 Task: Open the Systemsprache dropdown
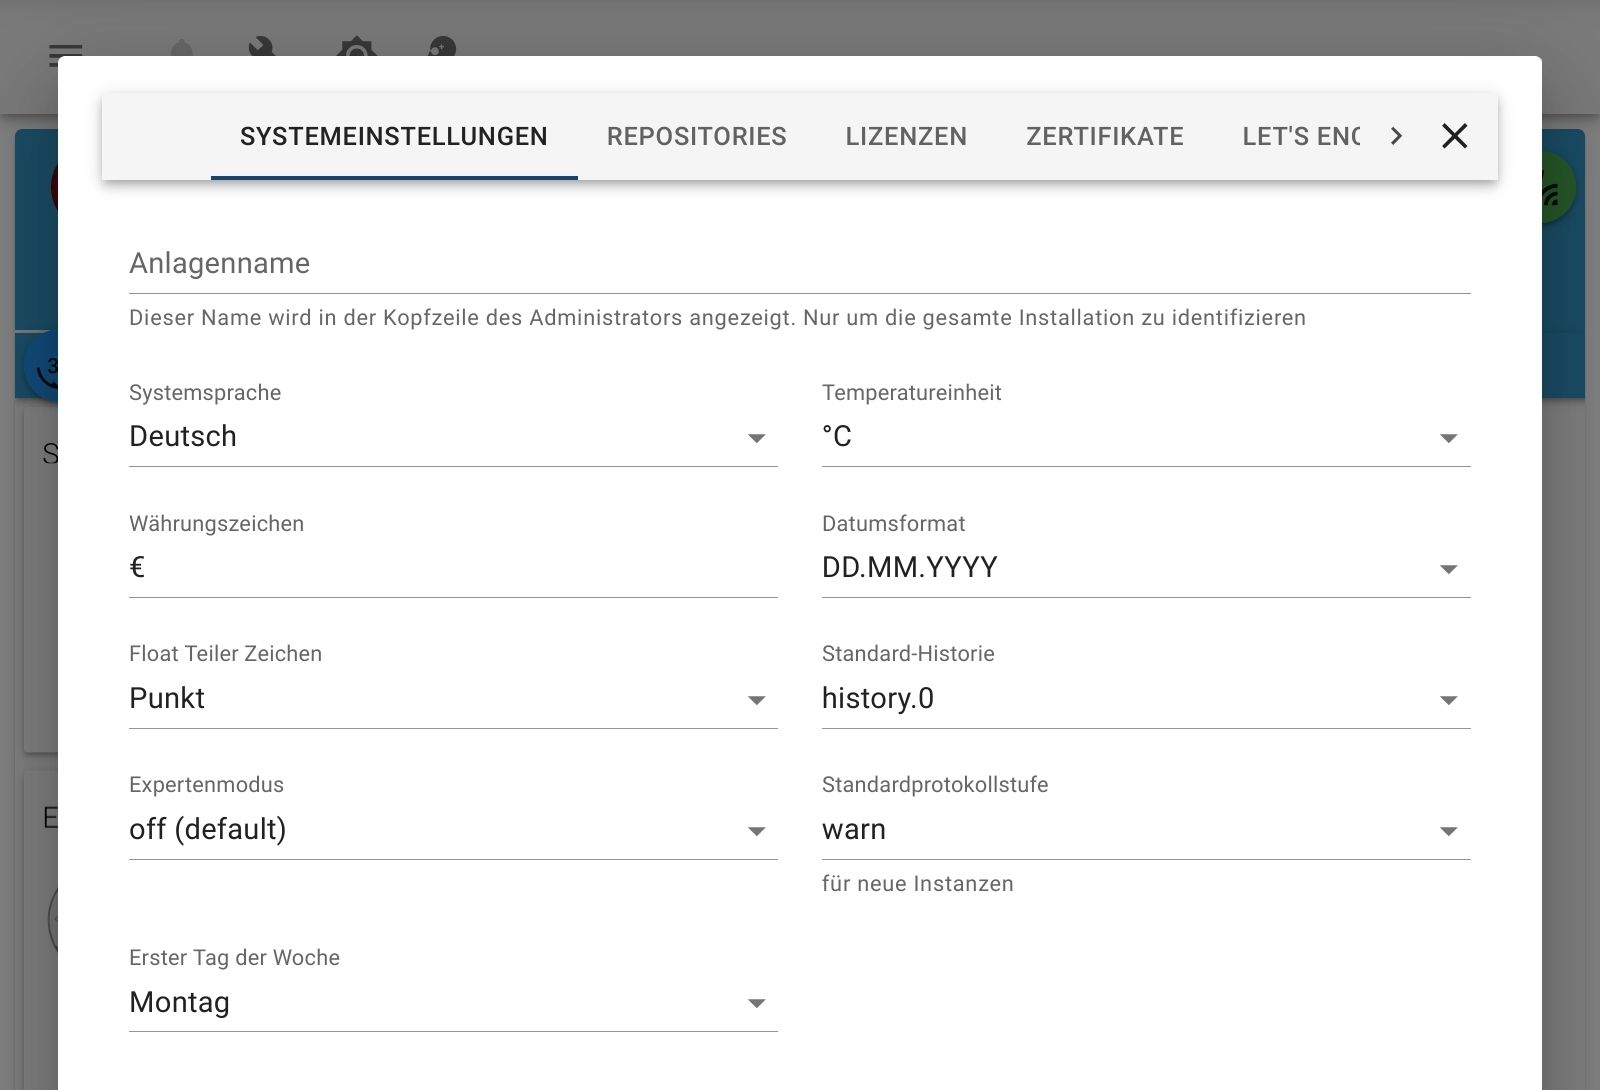(452, 437)
